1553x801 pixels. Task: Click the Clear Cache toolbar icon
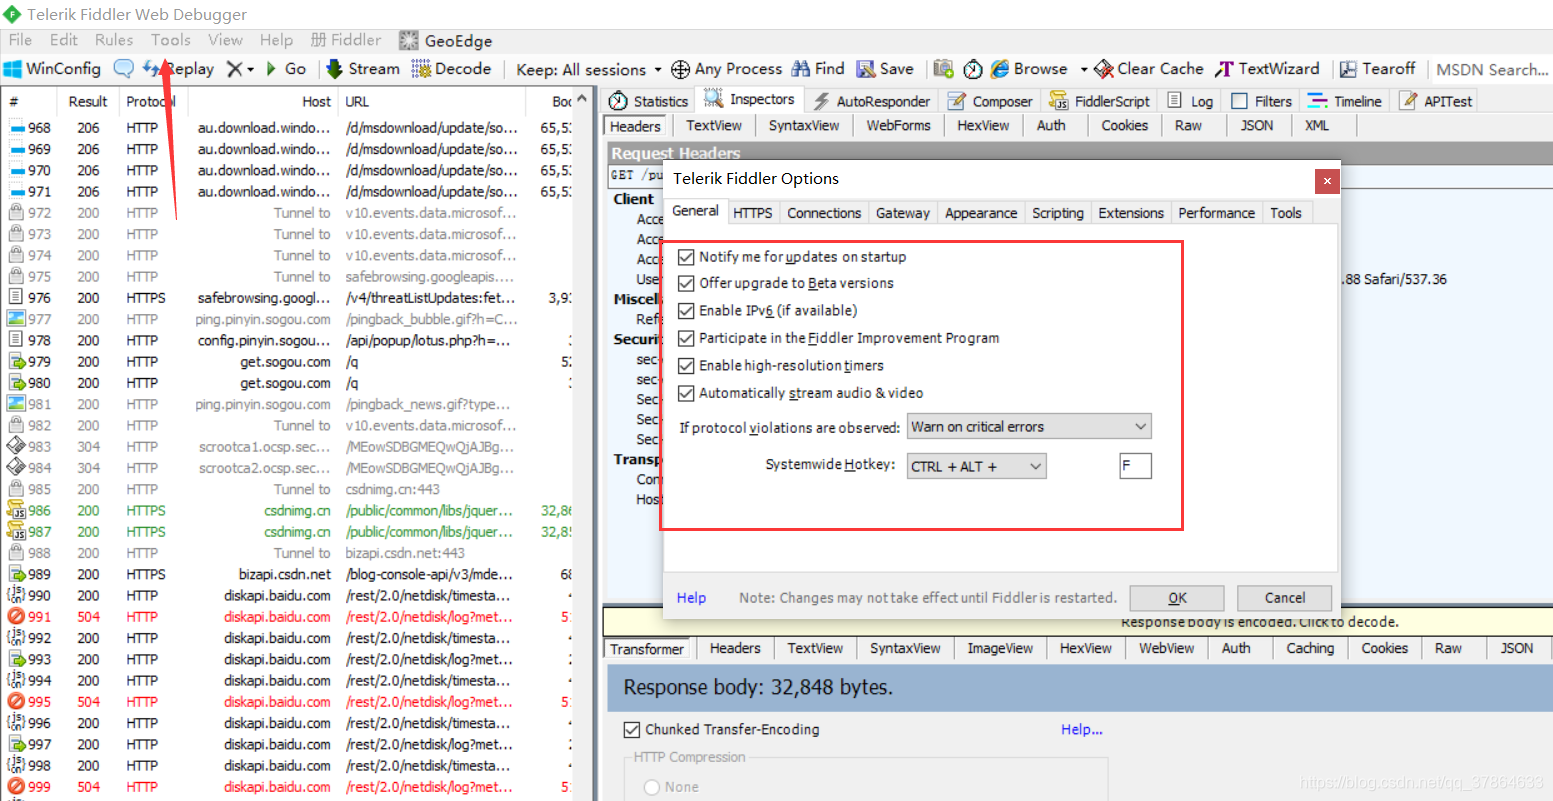(1104, 69)
